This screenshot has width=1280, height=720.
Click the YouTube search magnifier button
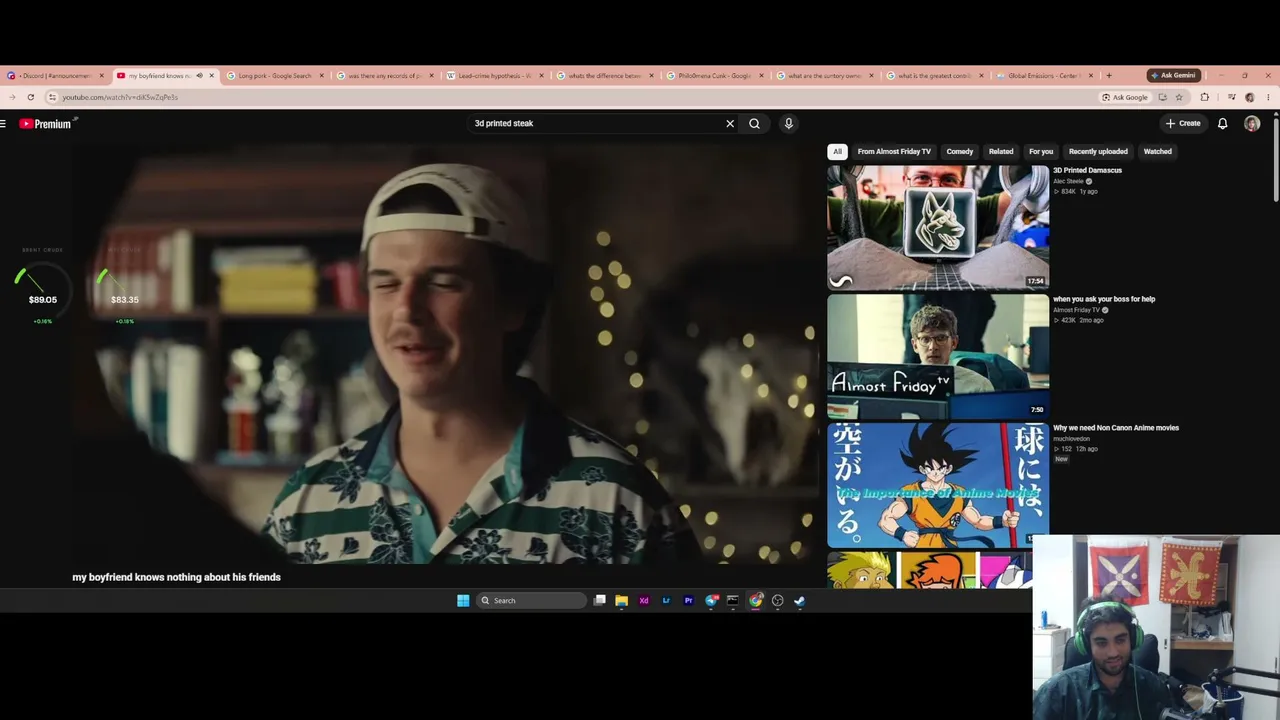click(755, 124)
